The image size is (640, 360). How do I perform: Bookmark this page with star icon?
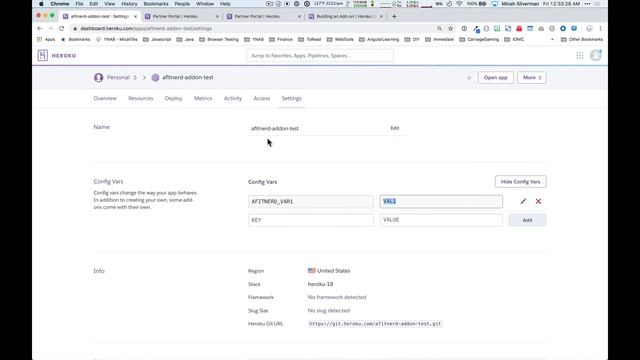point(451,29)
